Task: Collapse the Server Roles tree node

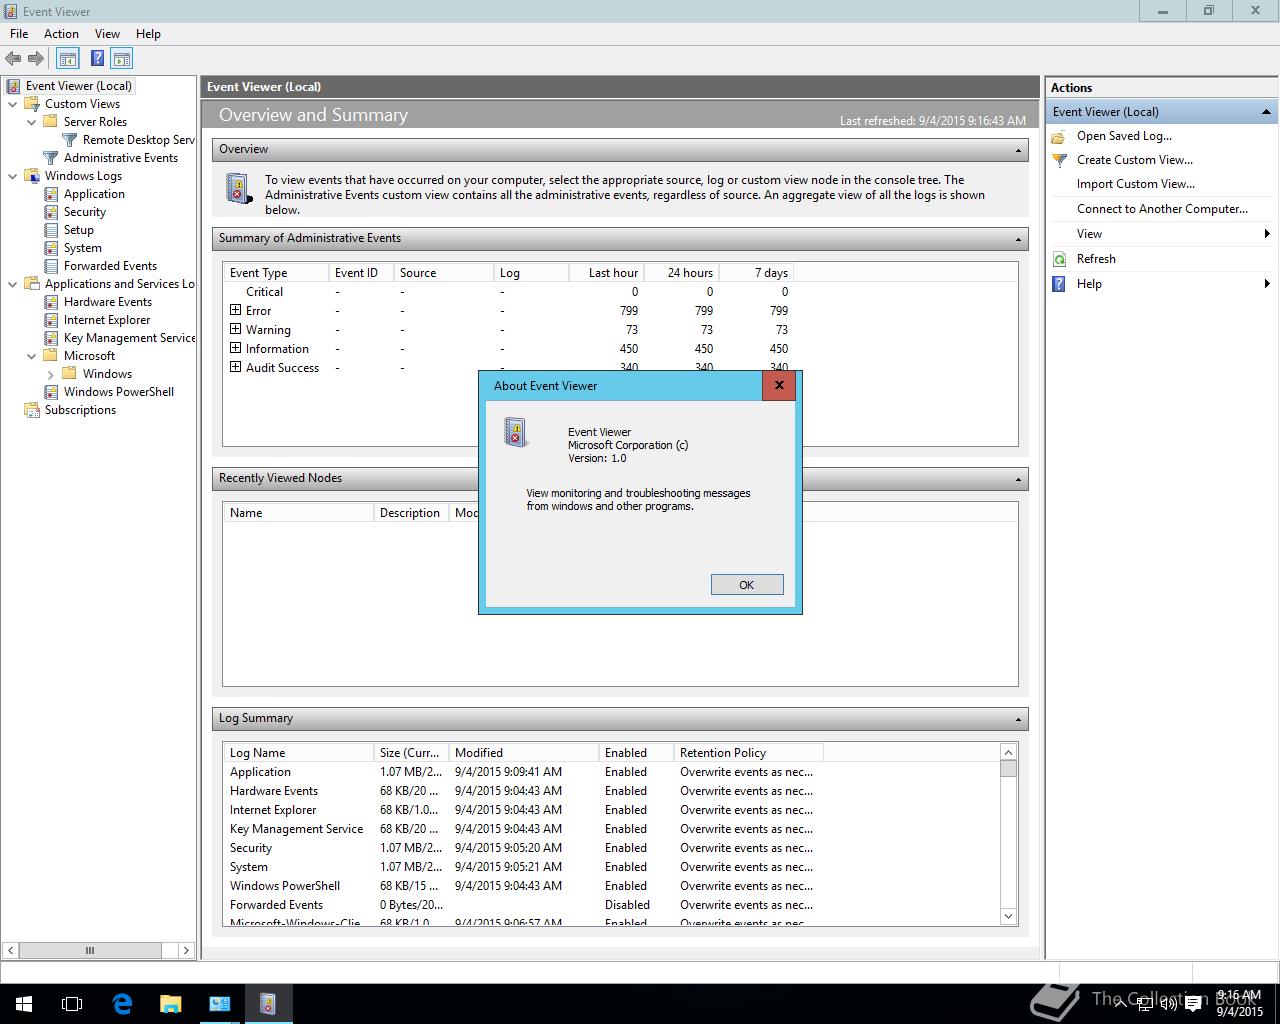Action: 32,122
